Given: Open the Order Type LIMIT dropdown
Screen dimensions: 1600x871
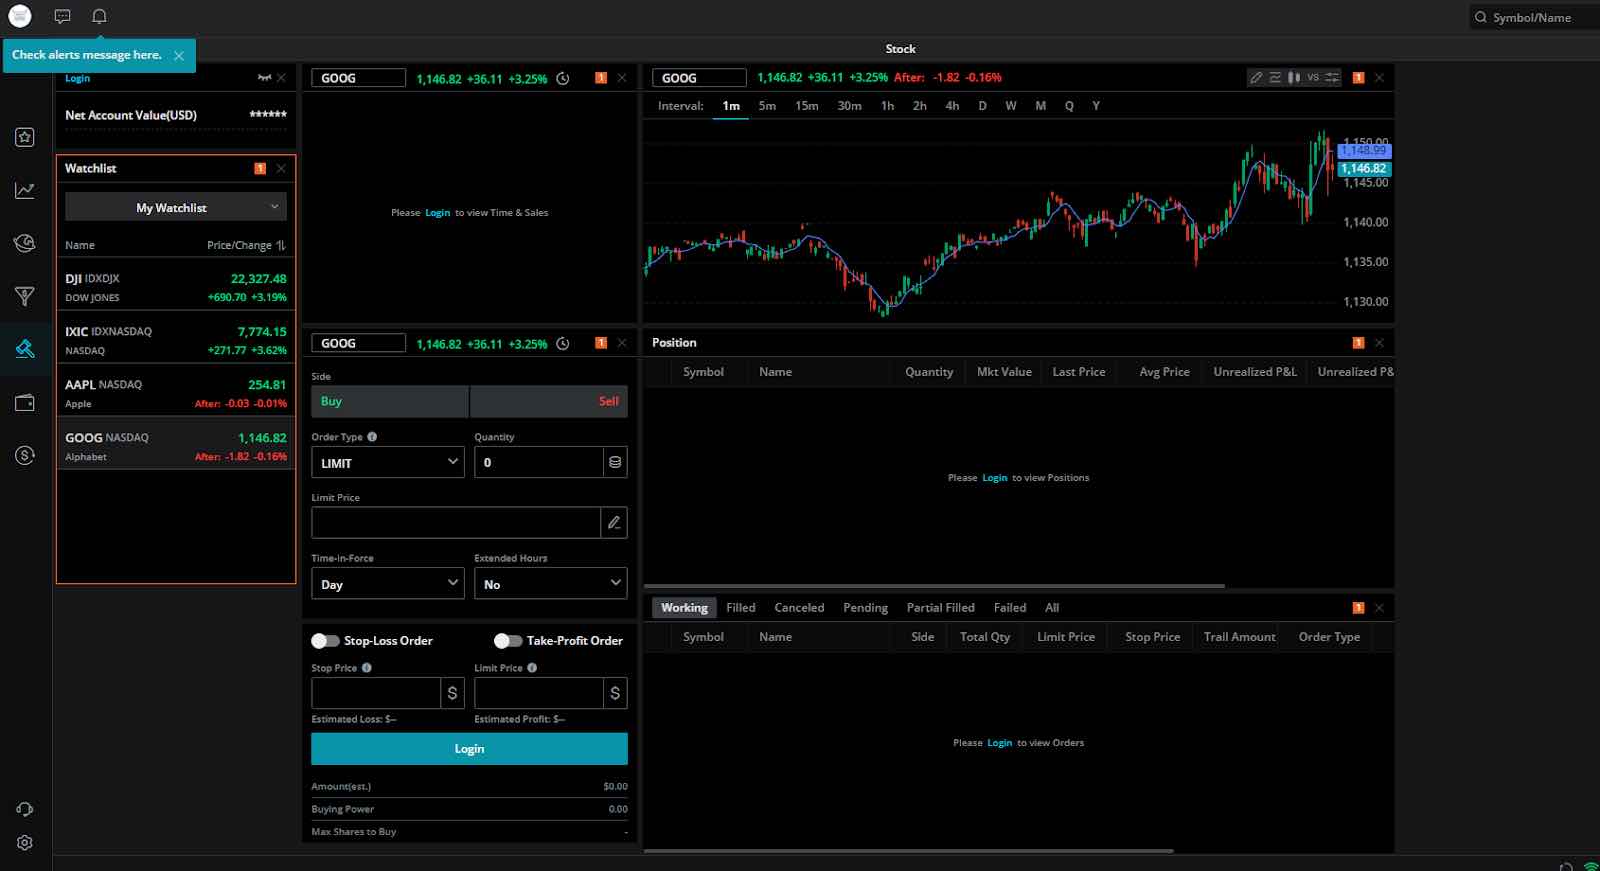Looking at the screenshot, I should (388, 462).
